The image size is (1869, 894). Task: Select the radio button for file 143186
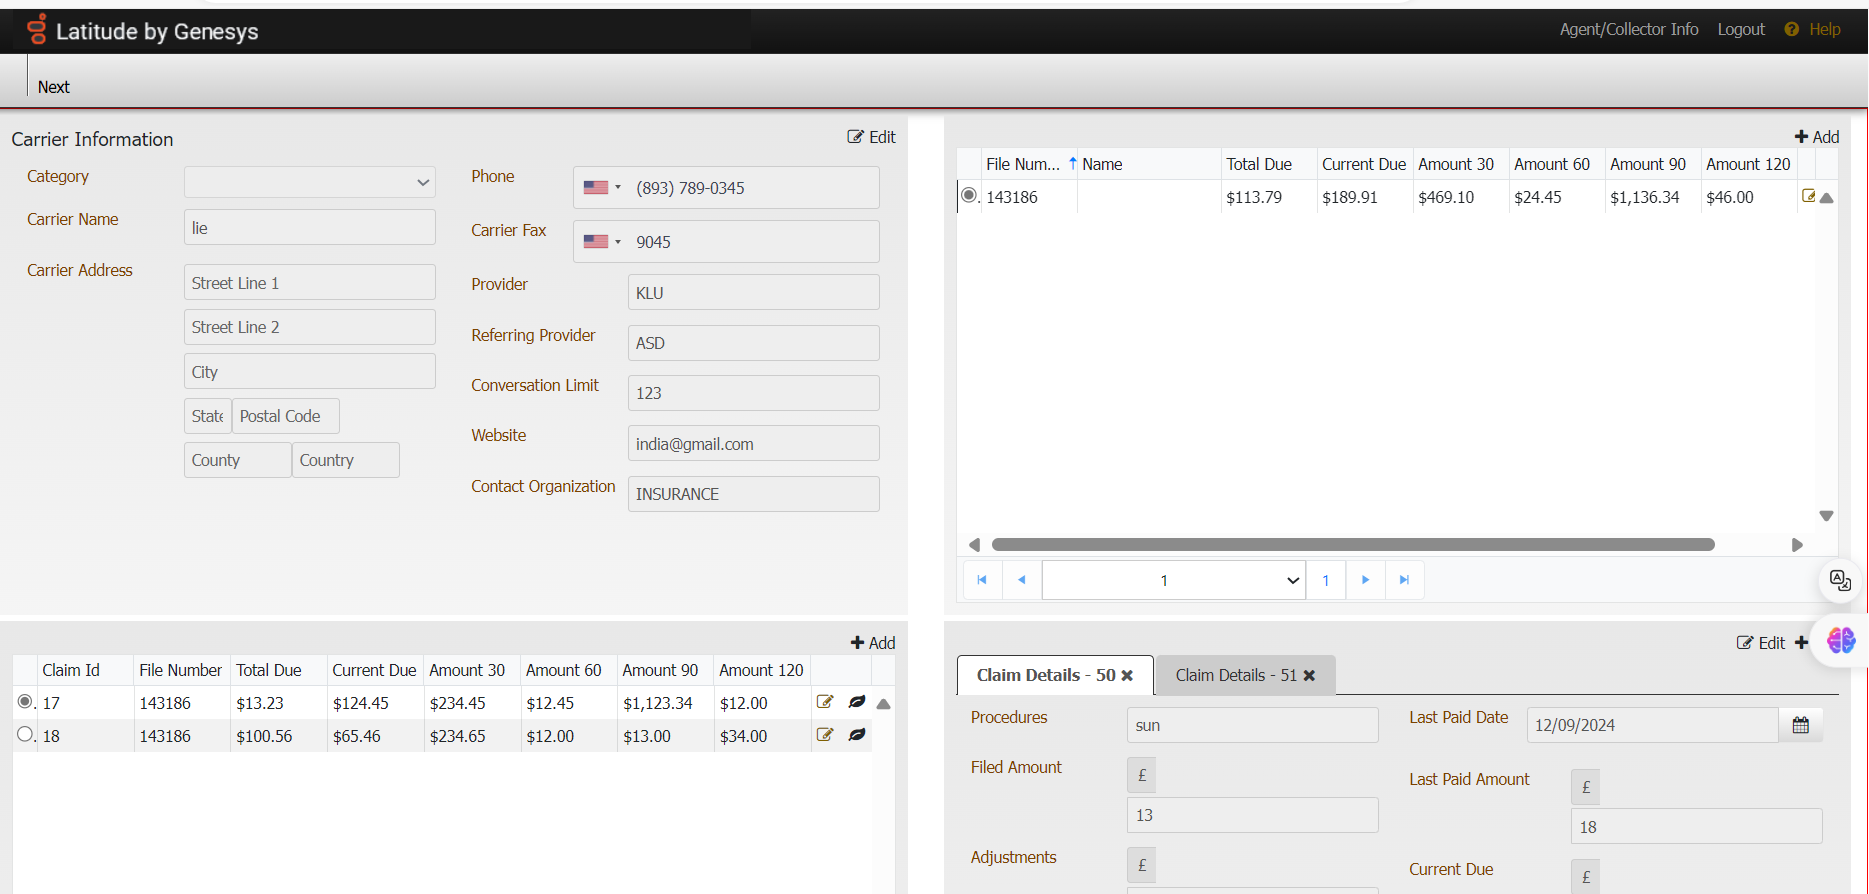[x=968, y=196]
